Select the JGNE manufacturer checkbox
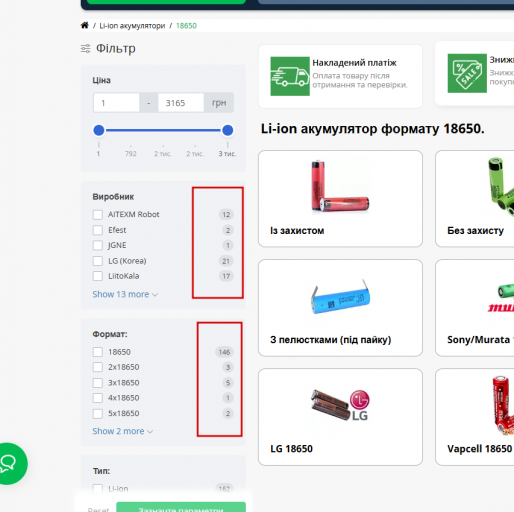The width and height of the screenshot is (514, 512). coord(98,245)
